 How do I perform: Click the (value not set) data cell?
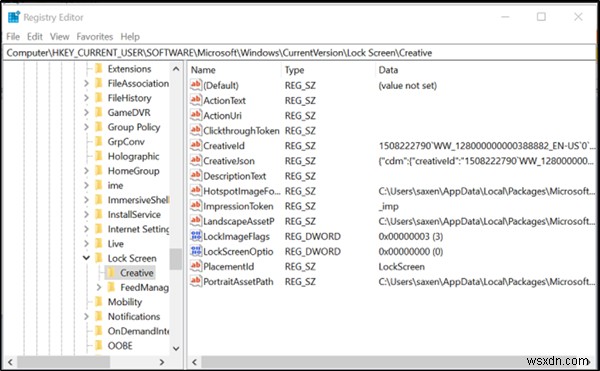pos(408,85)
